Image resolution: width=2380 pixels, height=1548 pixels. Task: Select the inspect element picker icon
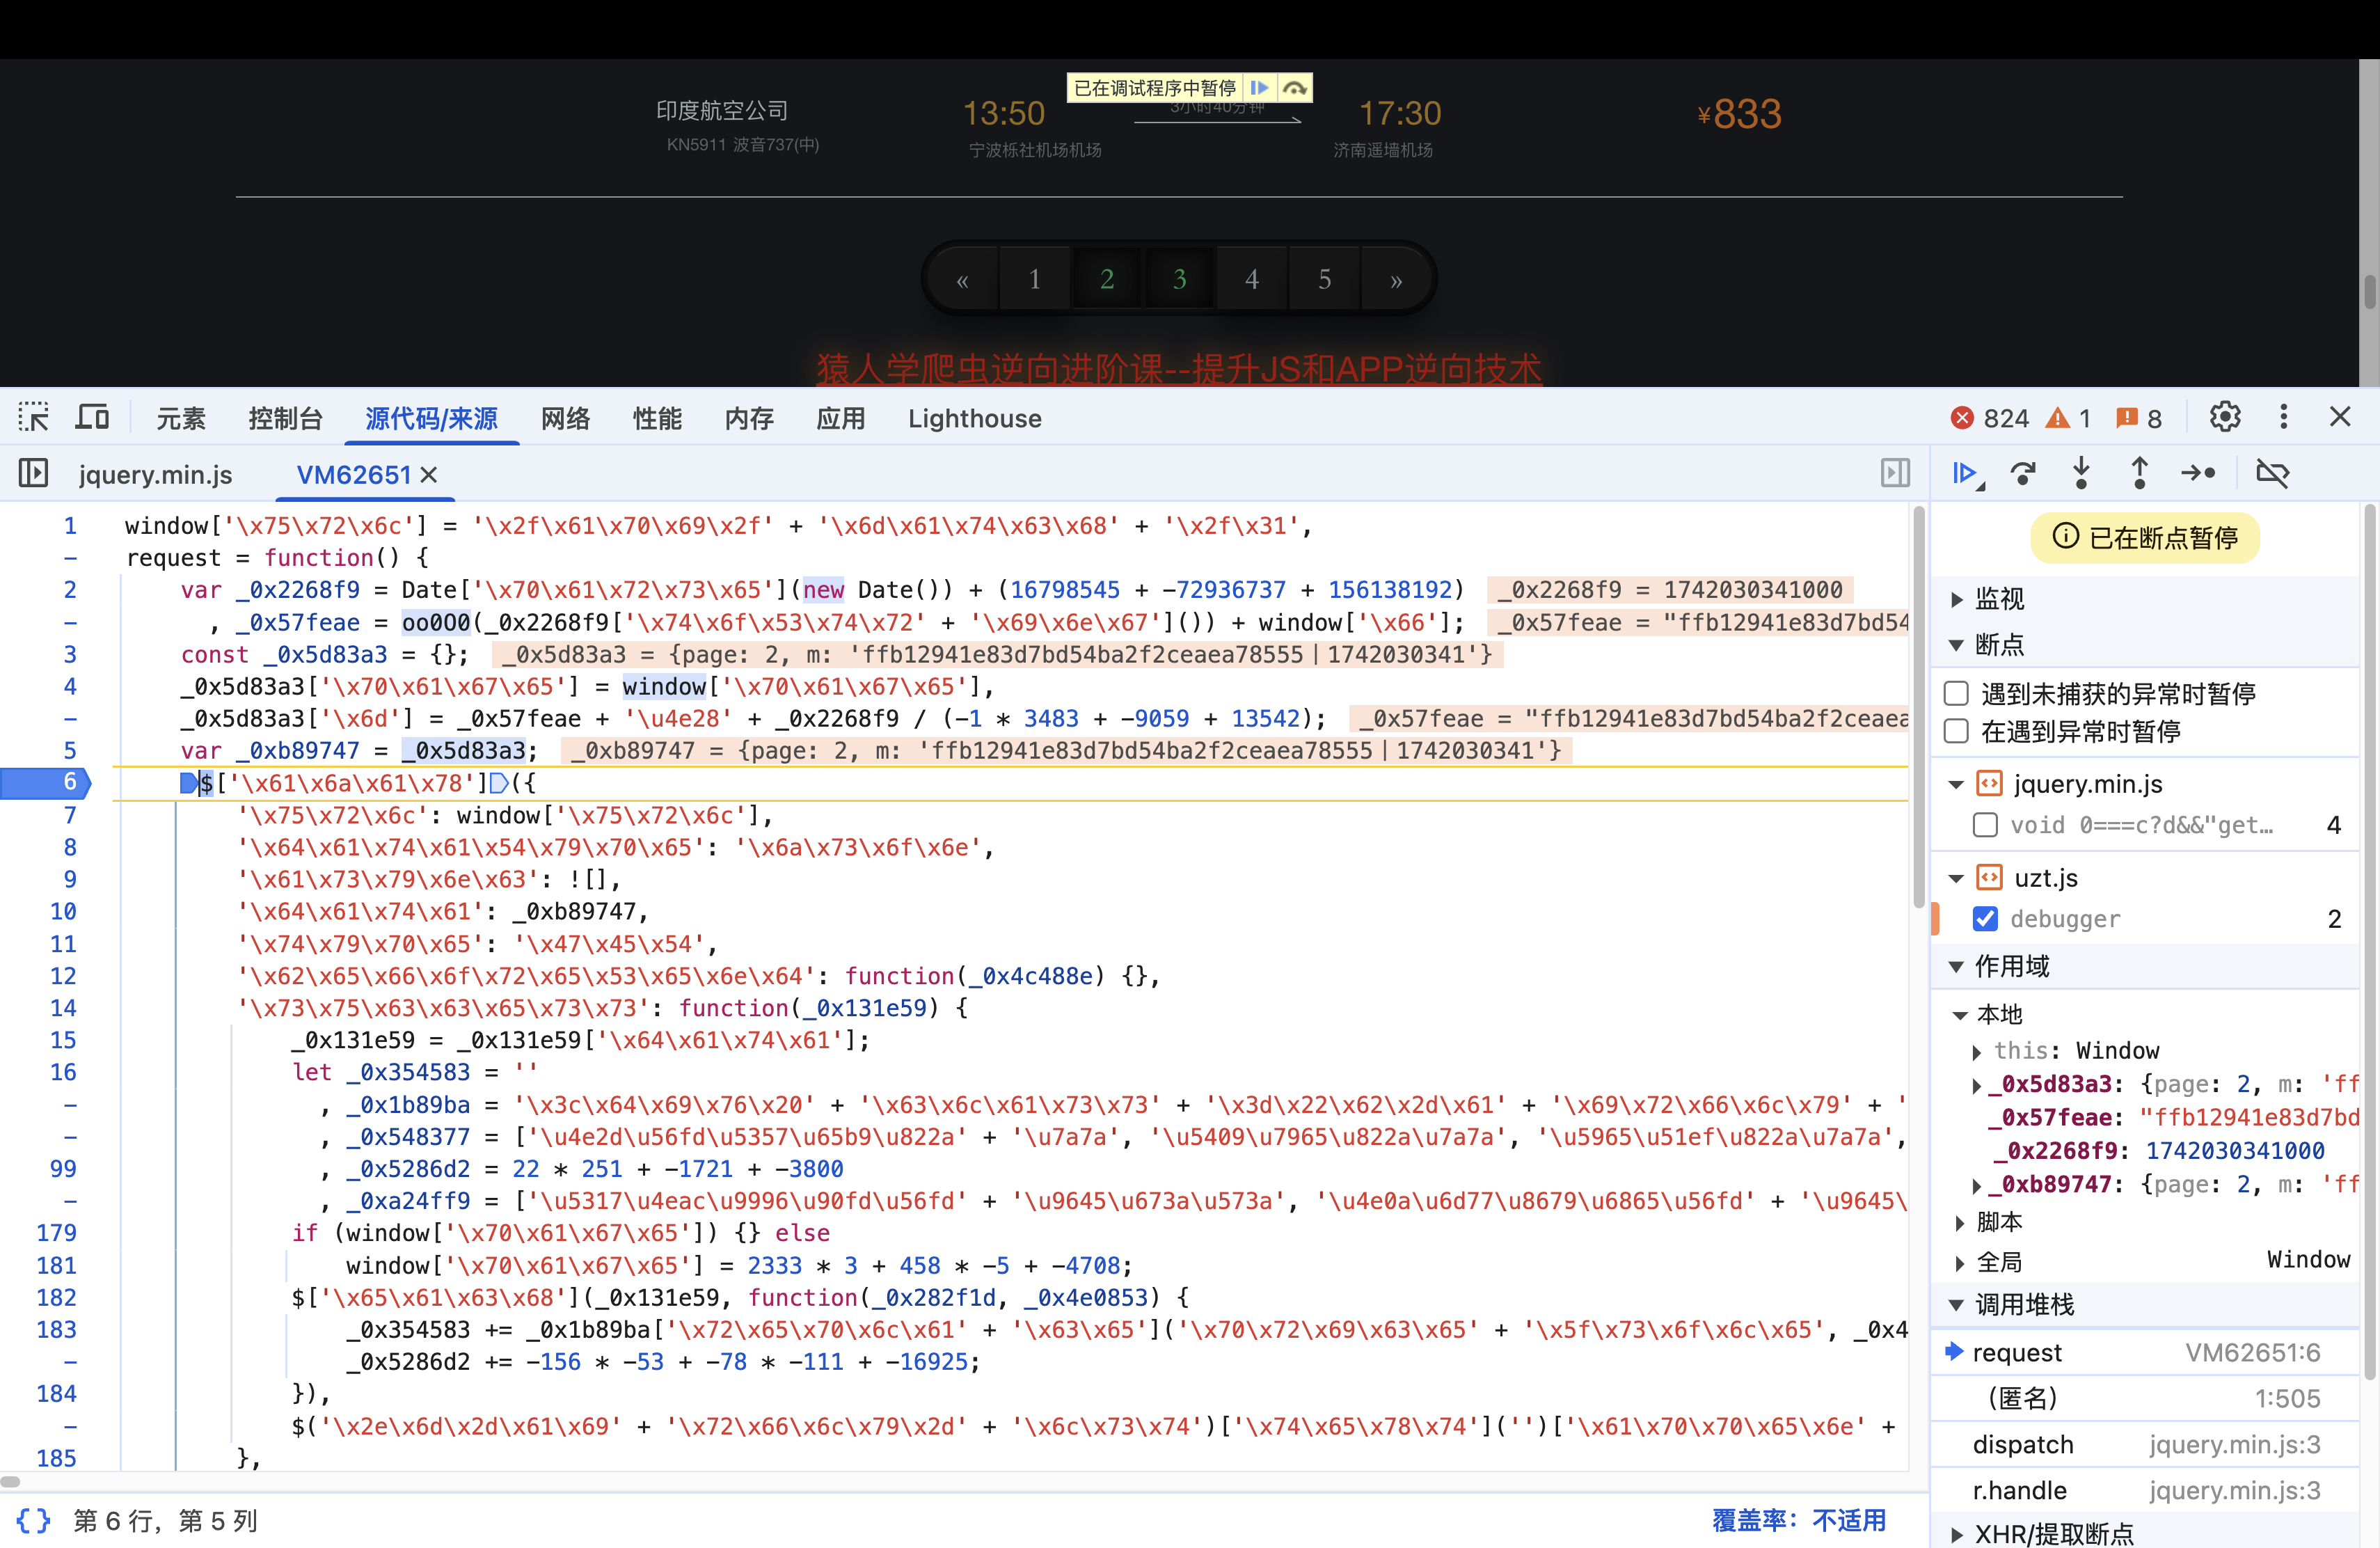pos(33,417)
